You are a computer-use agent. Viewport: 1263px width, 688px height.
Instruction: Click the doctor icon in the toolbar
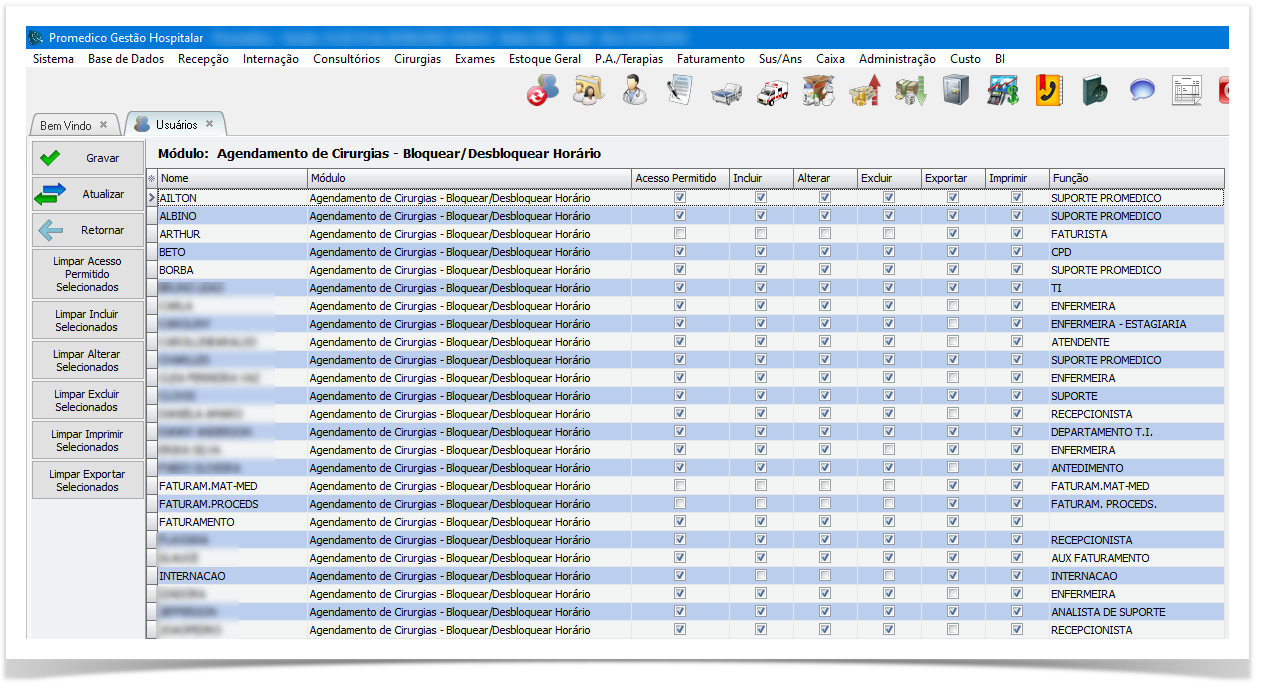coord(633,91)
